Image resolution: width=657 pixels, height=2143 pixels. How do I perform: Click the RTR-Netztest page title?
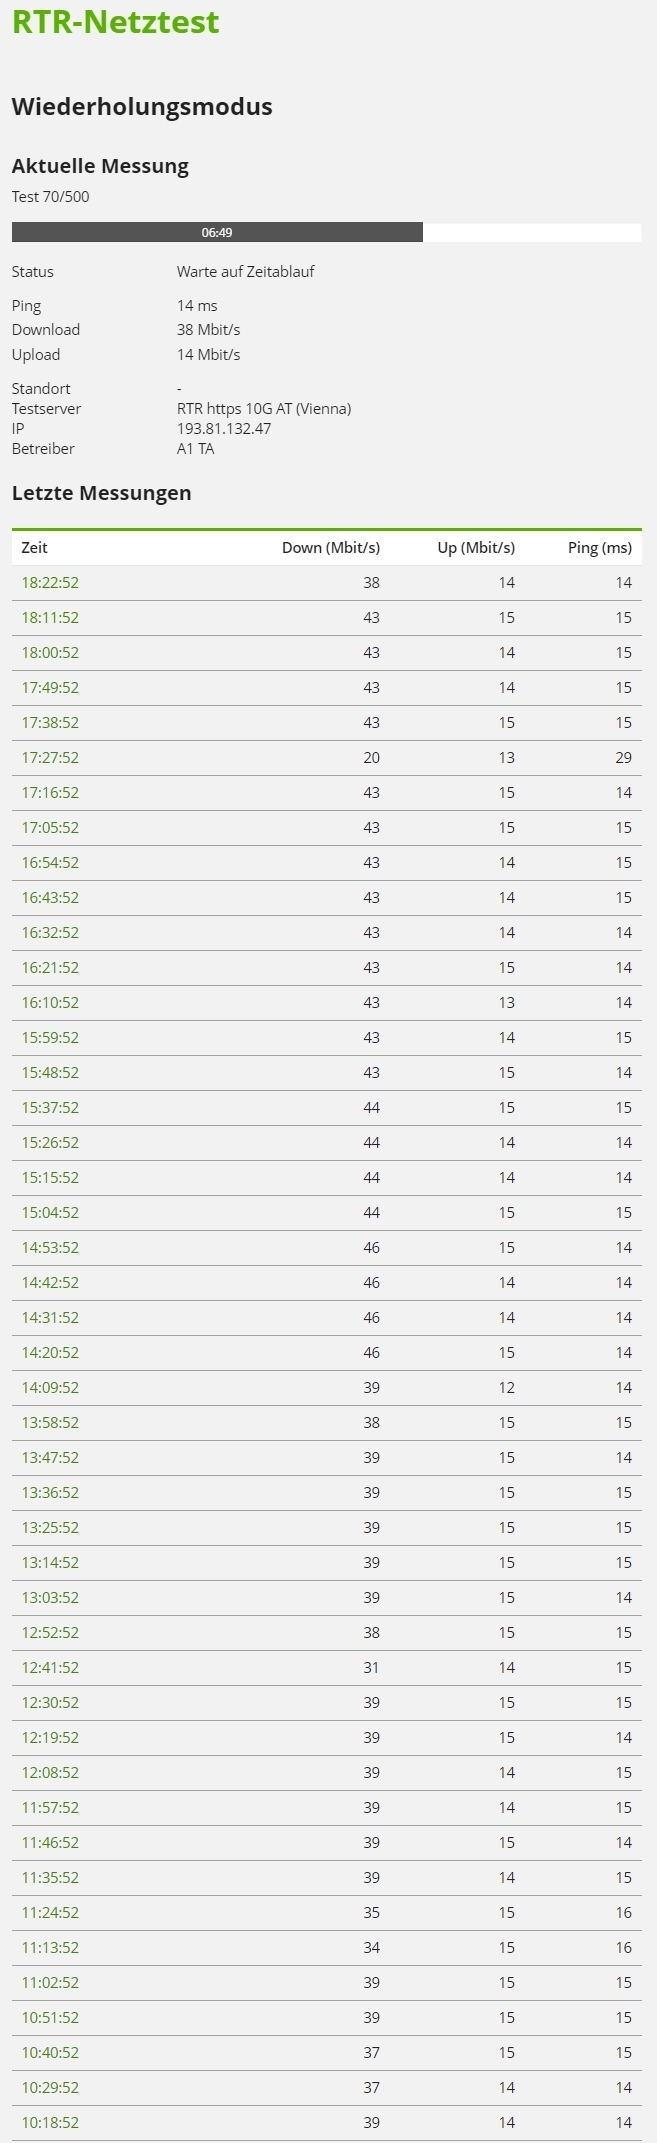(x=116, y=22)
